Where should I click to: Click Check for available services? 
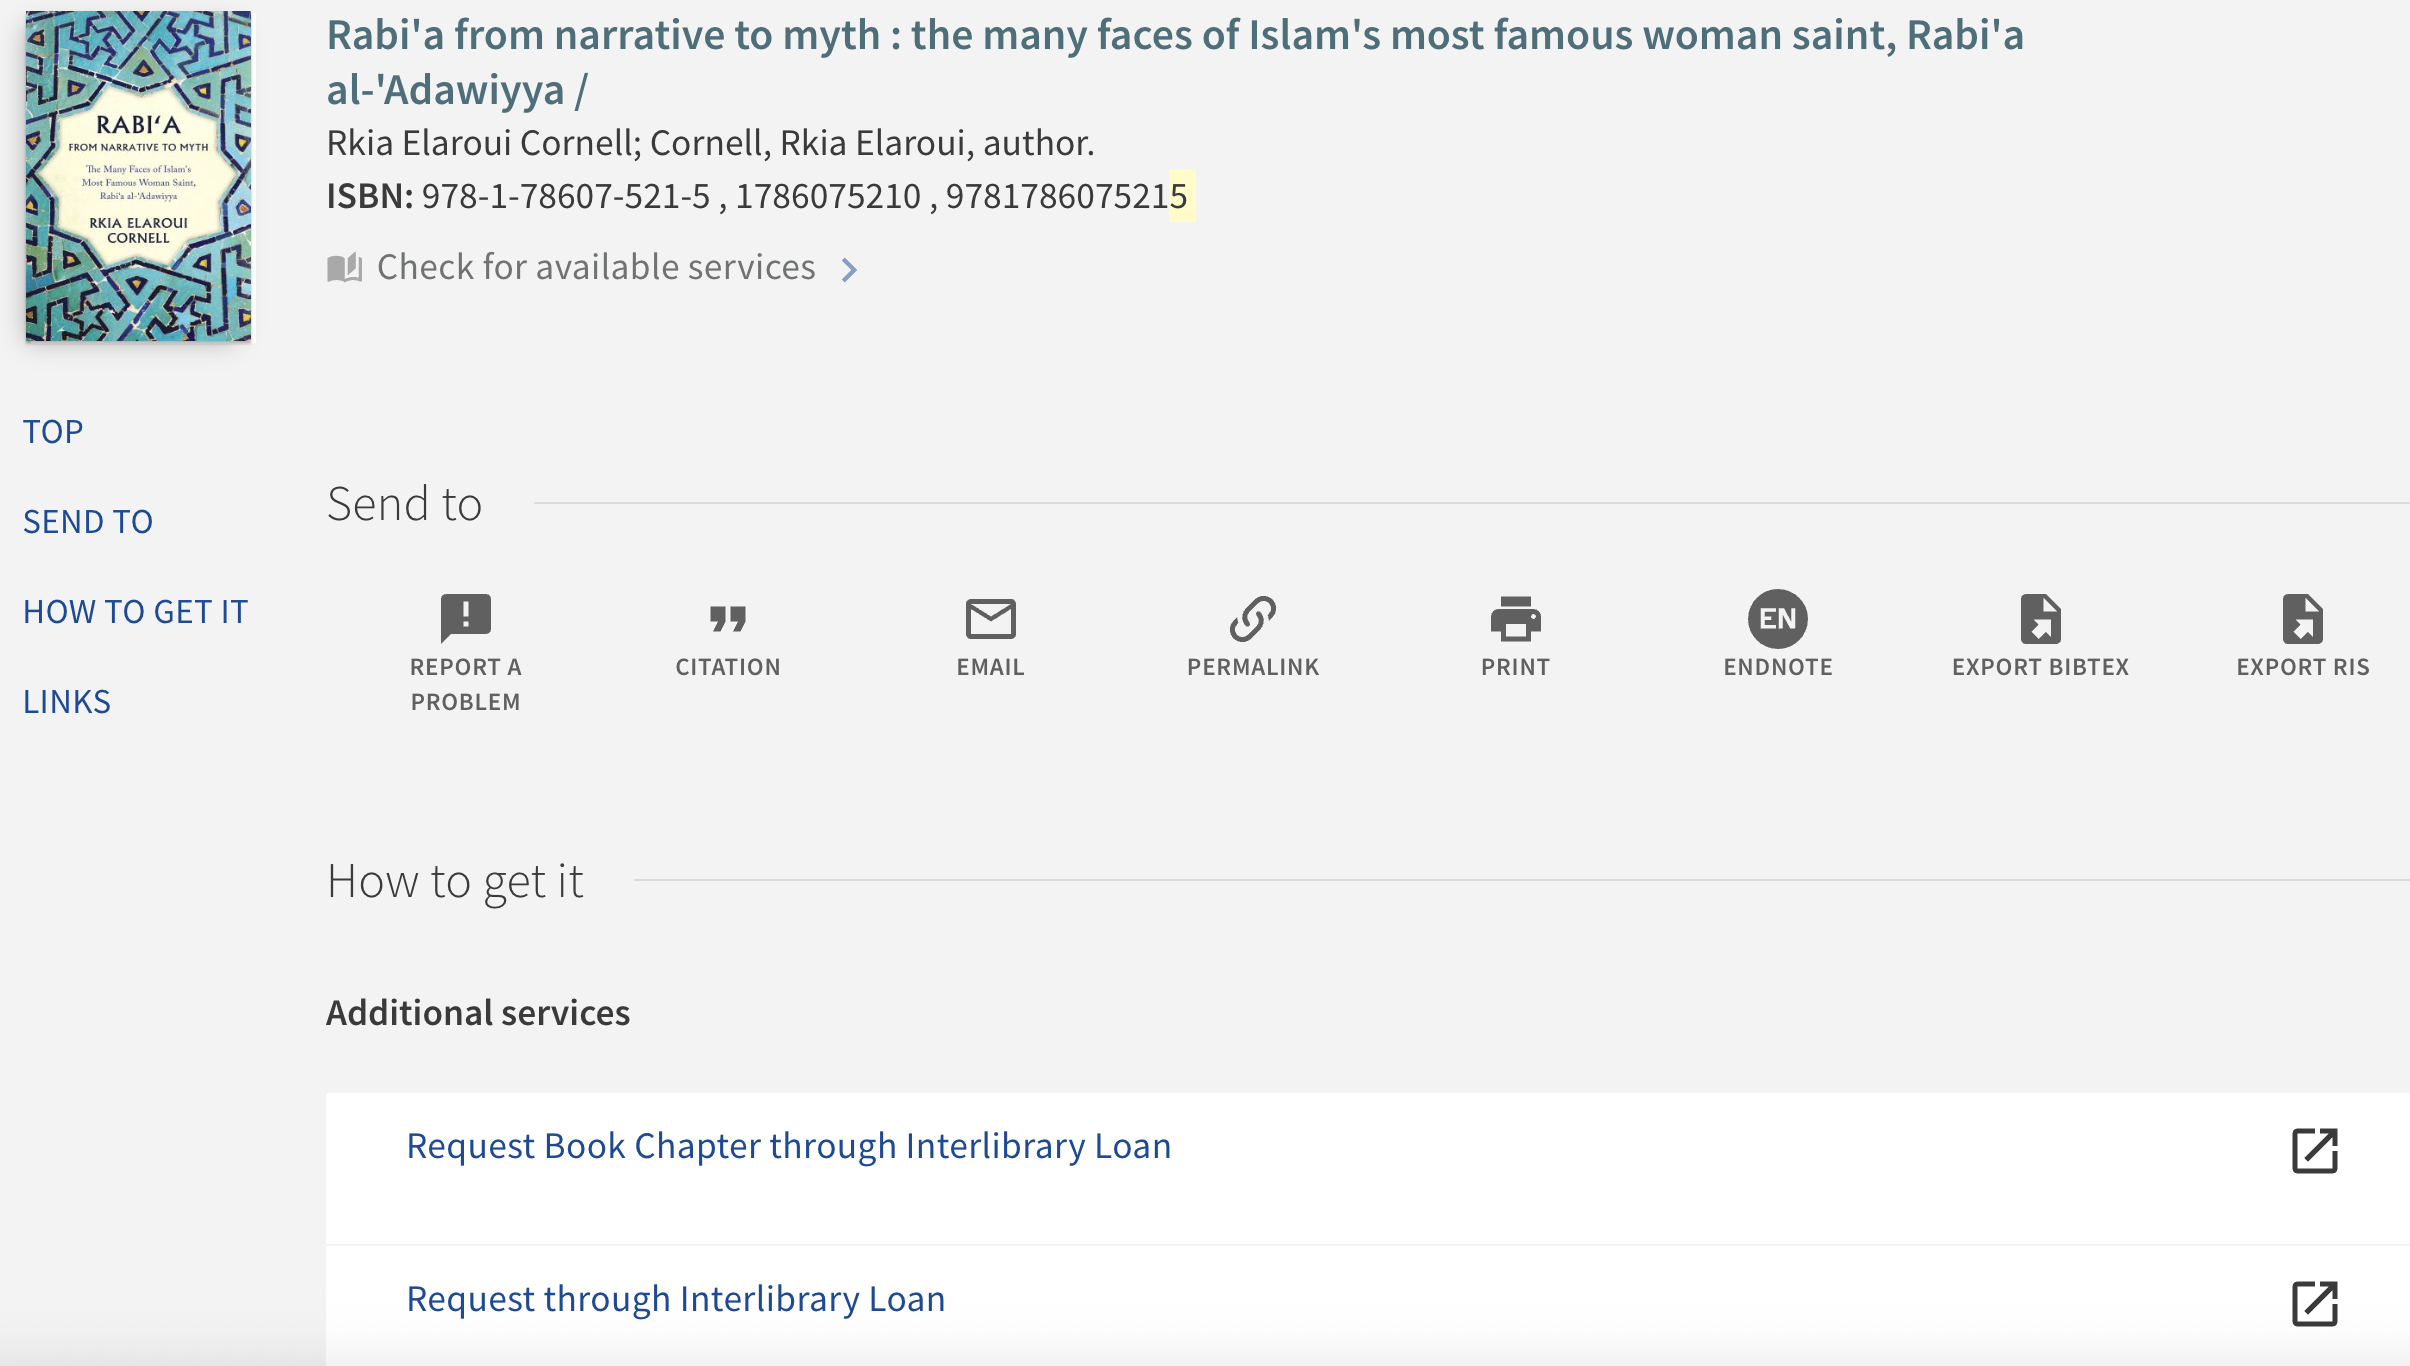coord(596,268)
